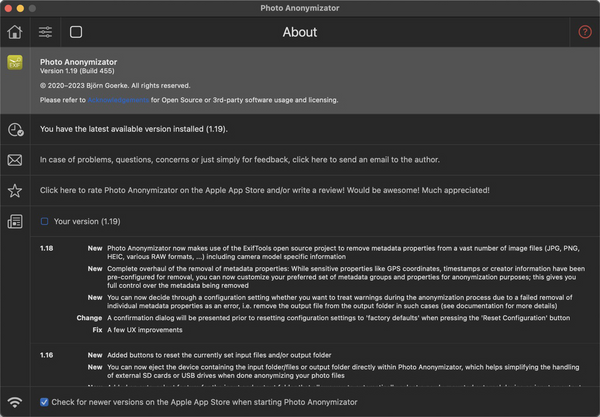Click the Photo Anonymizator app logo

15,62
